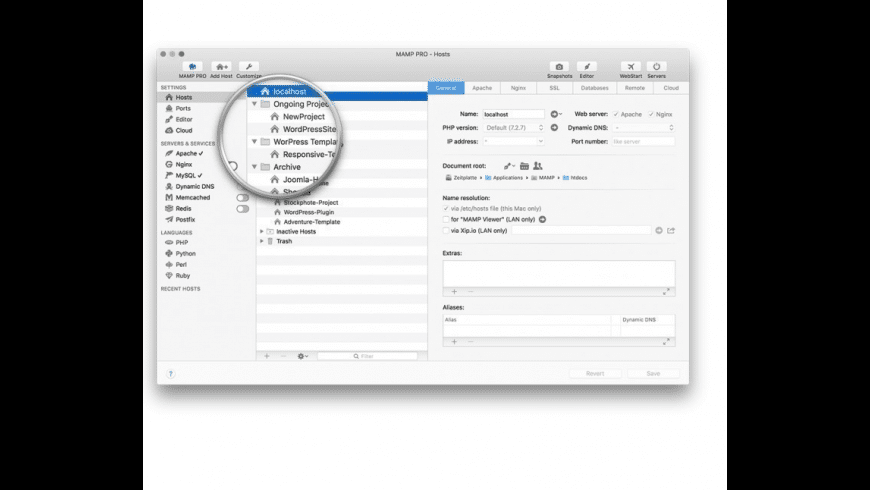Click the Revert button
Screen dimensions: 870x490
pos(595,373)
